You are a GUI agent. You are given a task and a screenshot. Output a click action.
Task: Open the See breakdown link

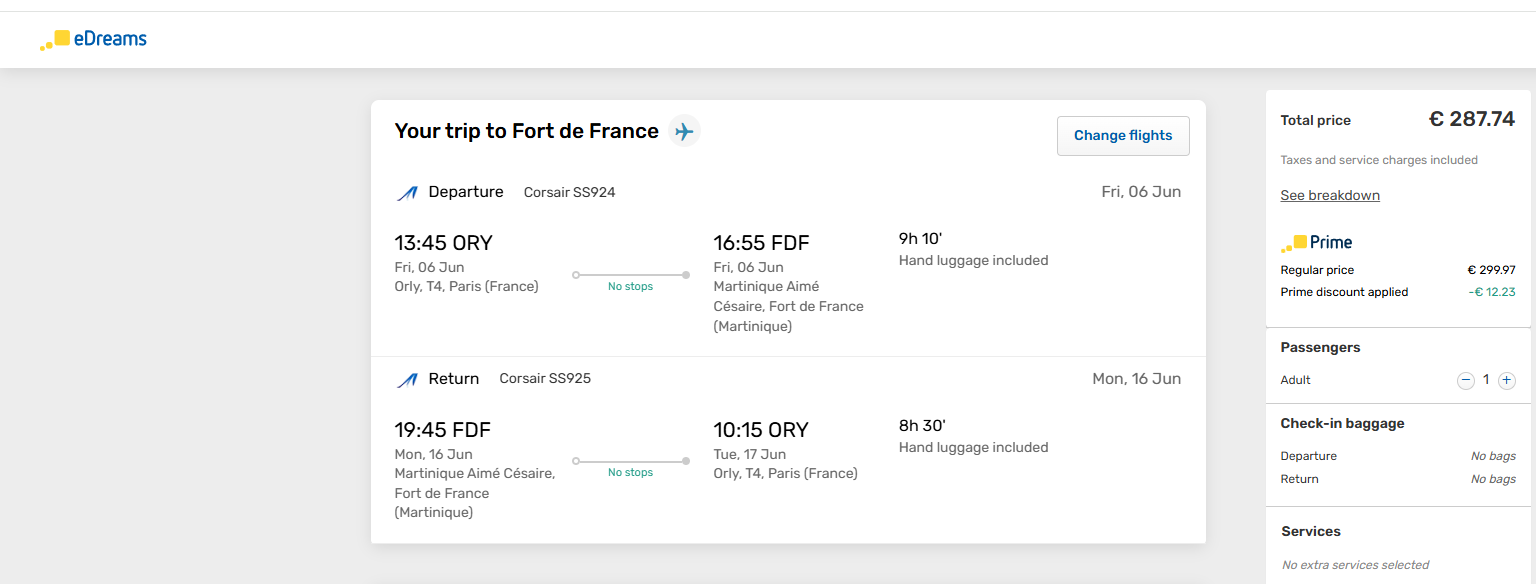pyautogui.click(x=1330, y=195)
